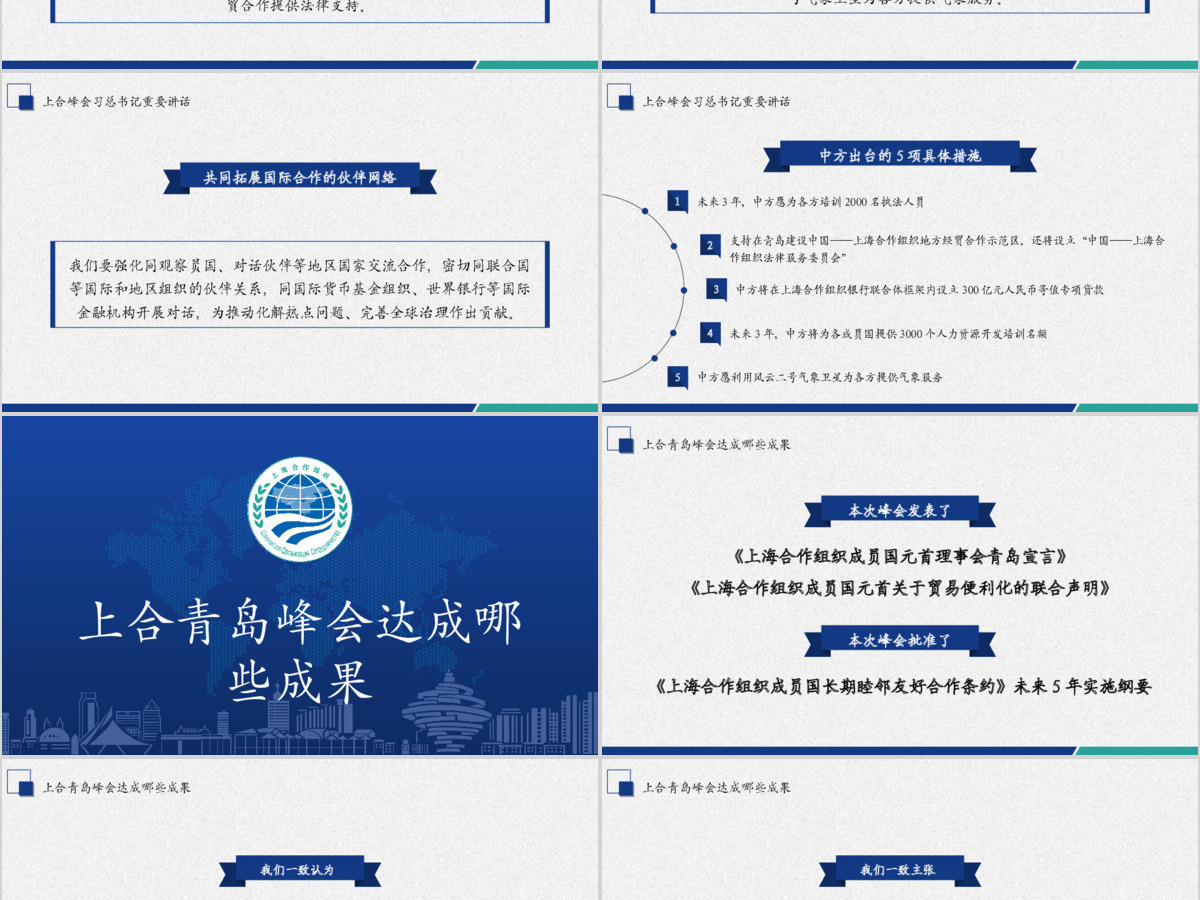The height and width of the screenshot is (900, 1200).
Task: Click header 上合青岛峰会达成哪些成果 above 我们一致主张
Action: click(x=716, y=788)
